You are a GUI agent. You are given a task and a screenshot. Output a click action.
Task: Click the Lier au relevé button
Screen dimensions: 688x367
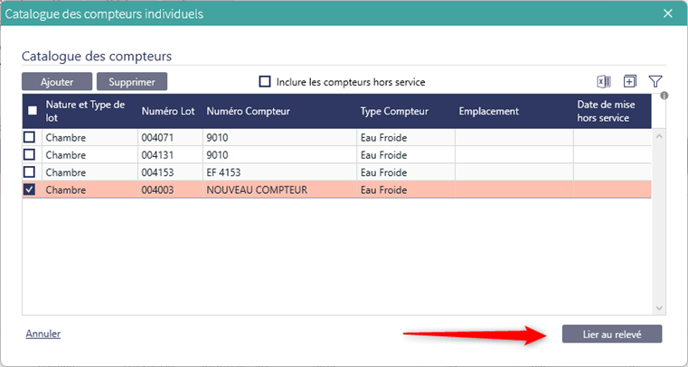click(612, 334)
